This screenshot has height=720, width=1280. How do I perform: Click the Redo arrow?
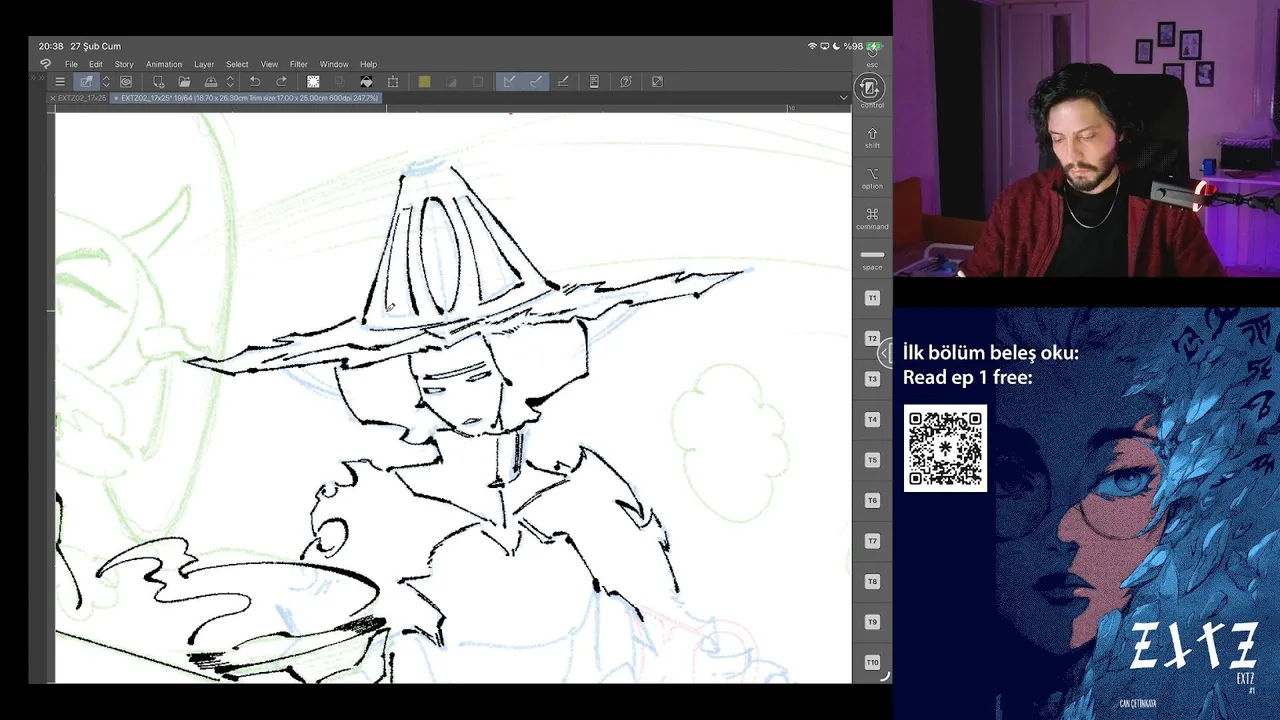[281, 82]
